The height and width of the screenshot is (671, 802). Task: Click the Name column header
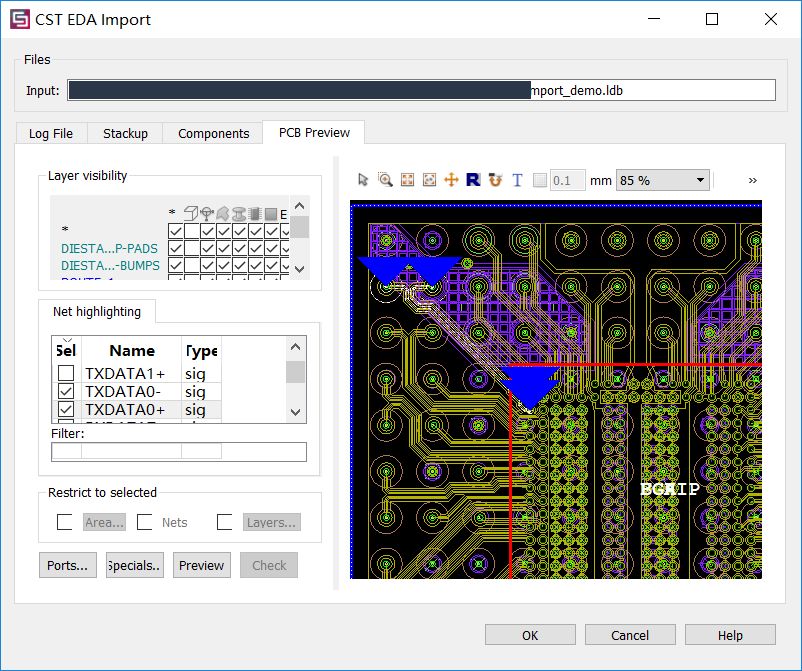coord(132,350)
